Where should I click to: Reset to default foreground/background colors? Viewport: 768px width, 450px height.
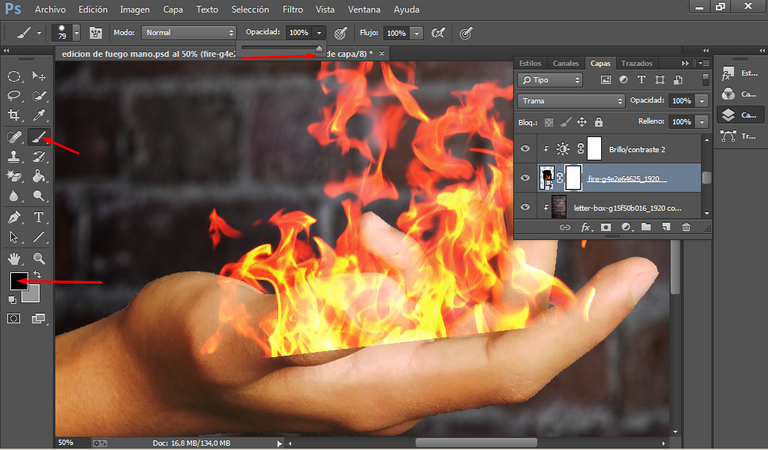(12, 299)
